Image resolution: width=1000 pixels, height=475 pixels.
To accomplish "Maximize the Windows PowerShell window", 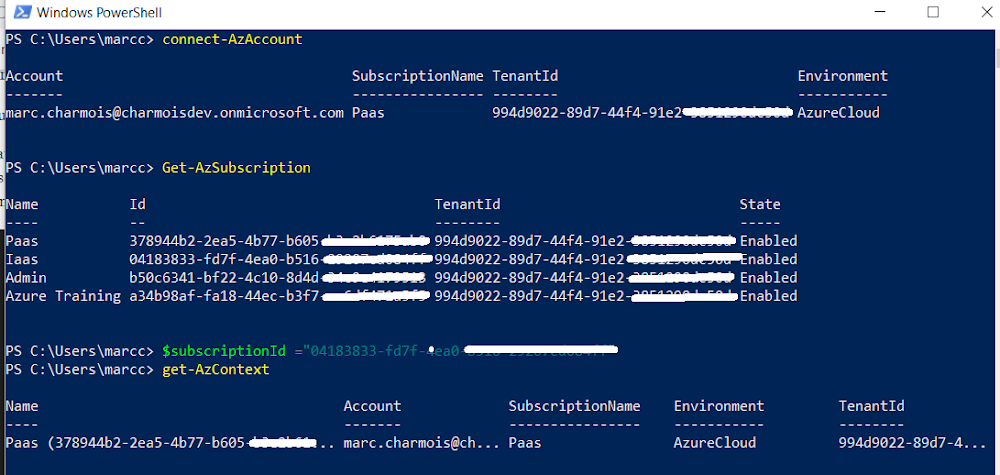I will [933, 11].
